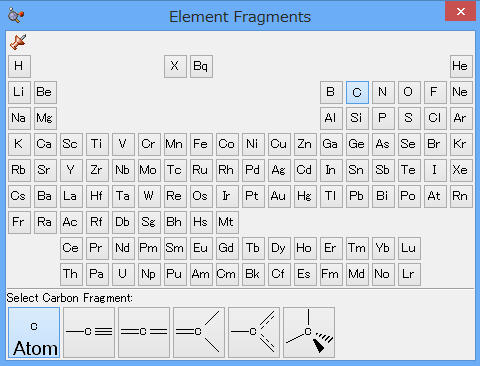Pick Tin (Sn) element
The height and width of the screenshot is (366, 480).
[357, 170]
